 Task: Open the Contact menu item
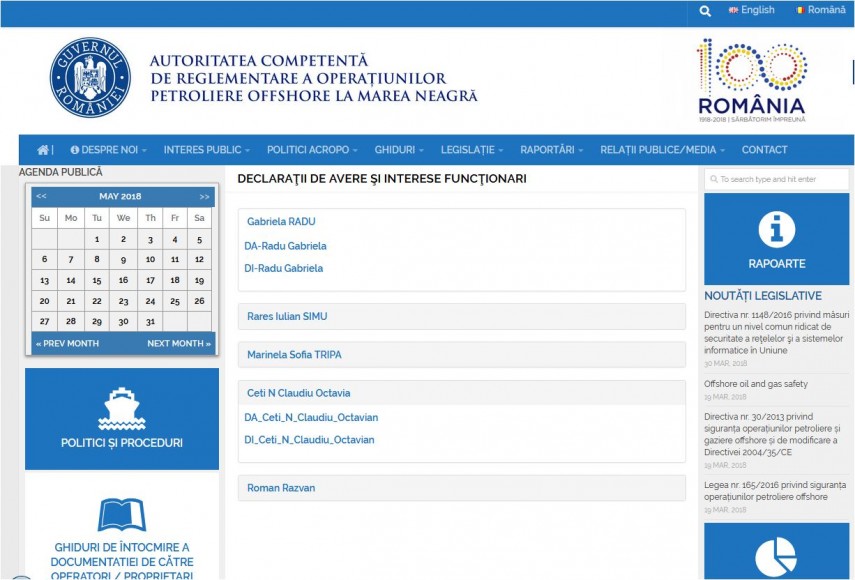[x=764, y=150]
